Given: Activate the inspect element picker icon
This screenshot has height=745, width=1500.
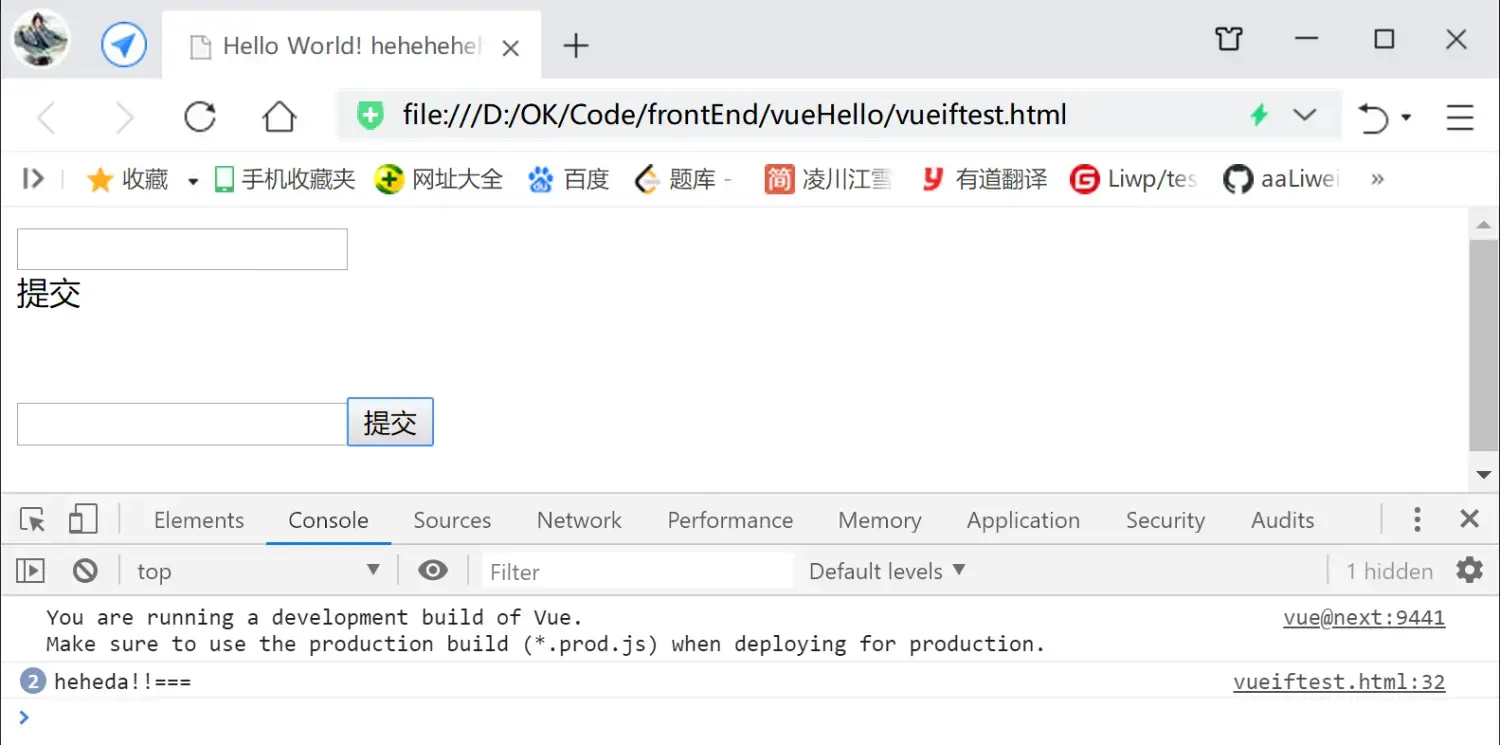Looking at the screenshot, I should coord(32,520).
